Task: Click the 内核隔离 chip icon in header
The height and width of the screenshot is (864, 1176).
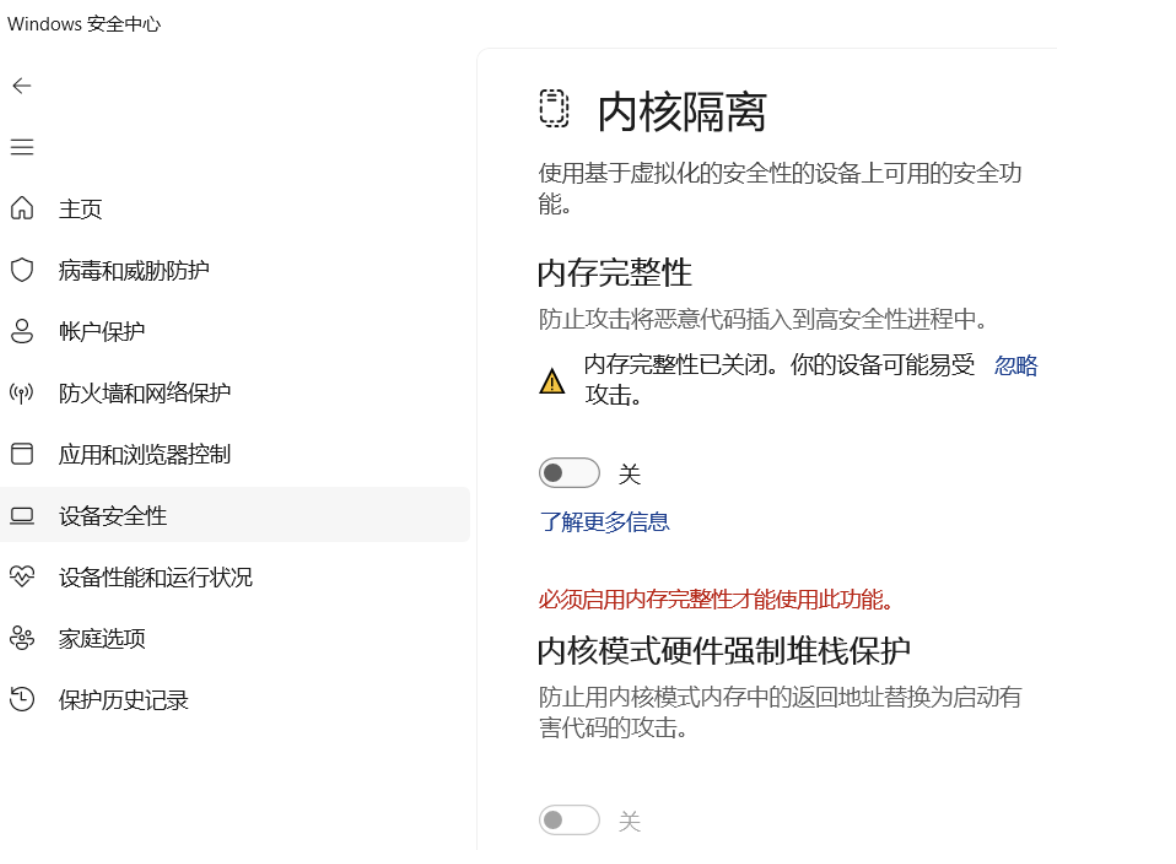Action: coord(554,109)
